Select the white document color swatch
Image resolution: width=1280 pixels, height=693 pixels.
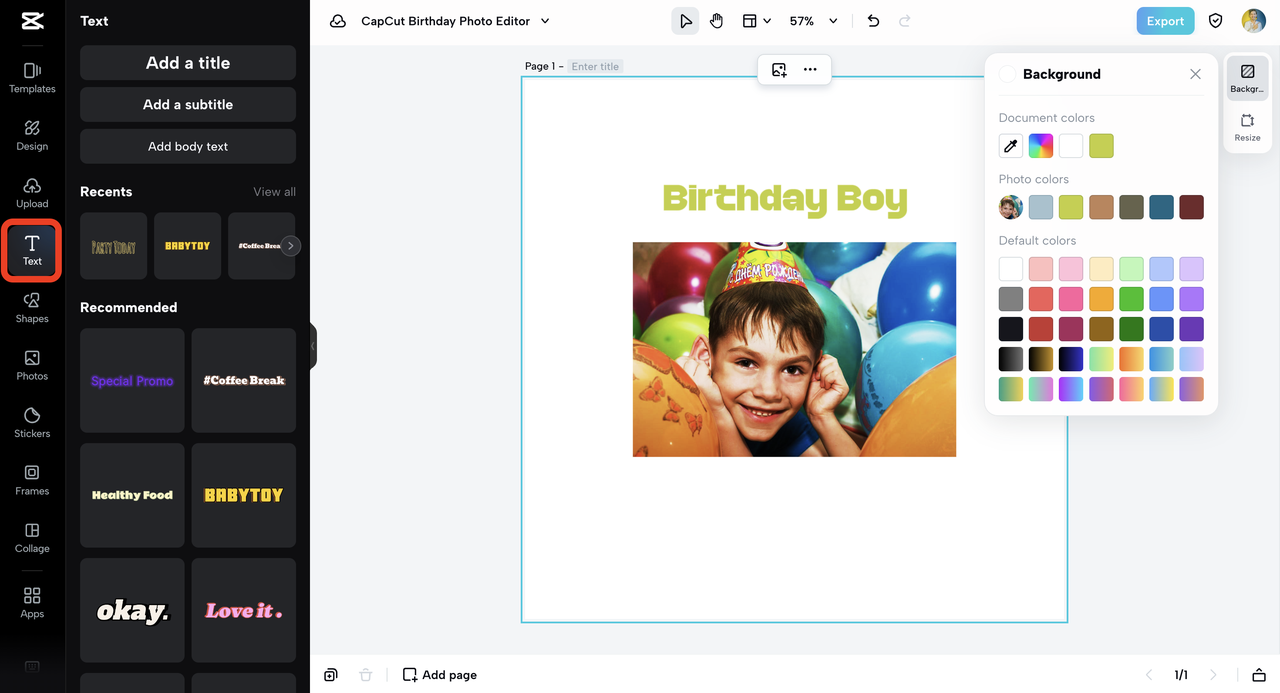click(1071, 146)
